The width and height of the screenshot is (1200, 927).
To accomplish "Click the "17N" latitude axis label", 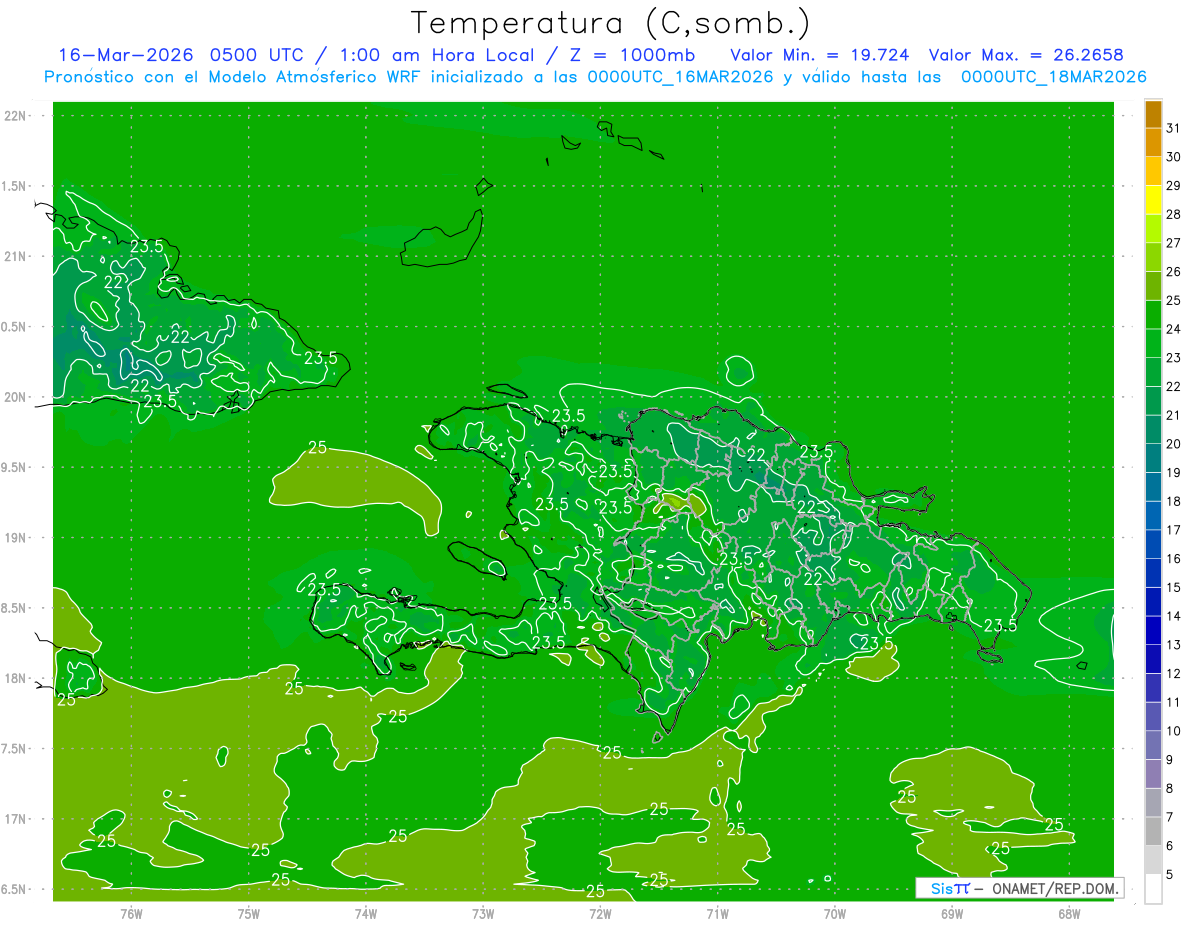I will (x=15, y=819).
